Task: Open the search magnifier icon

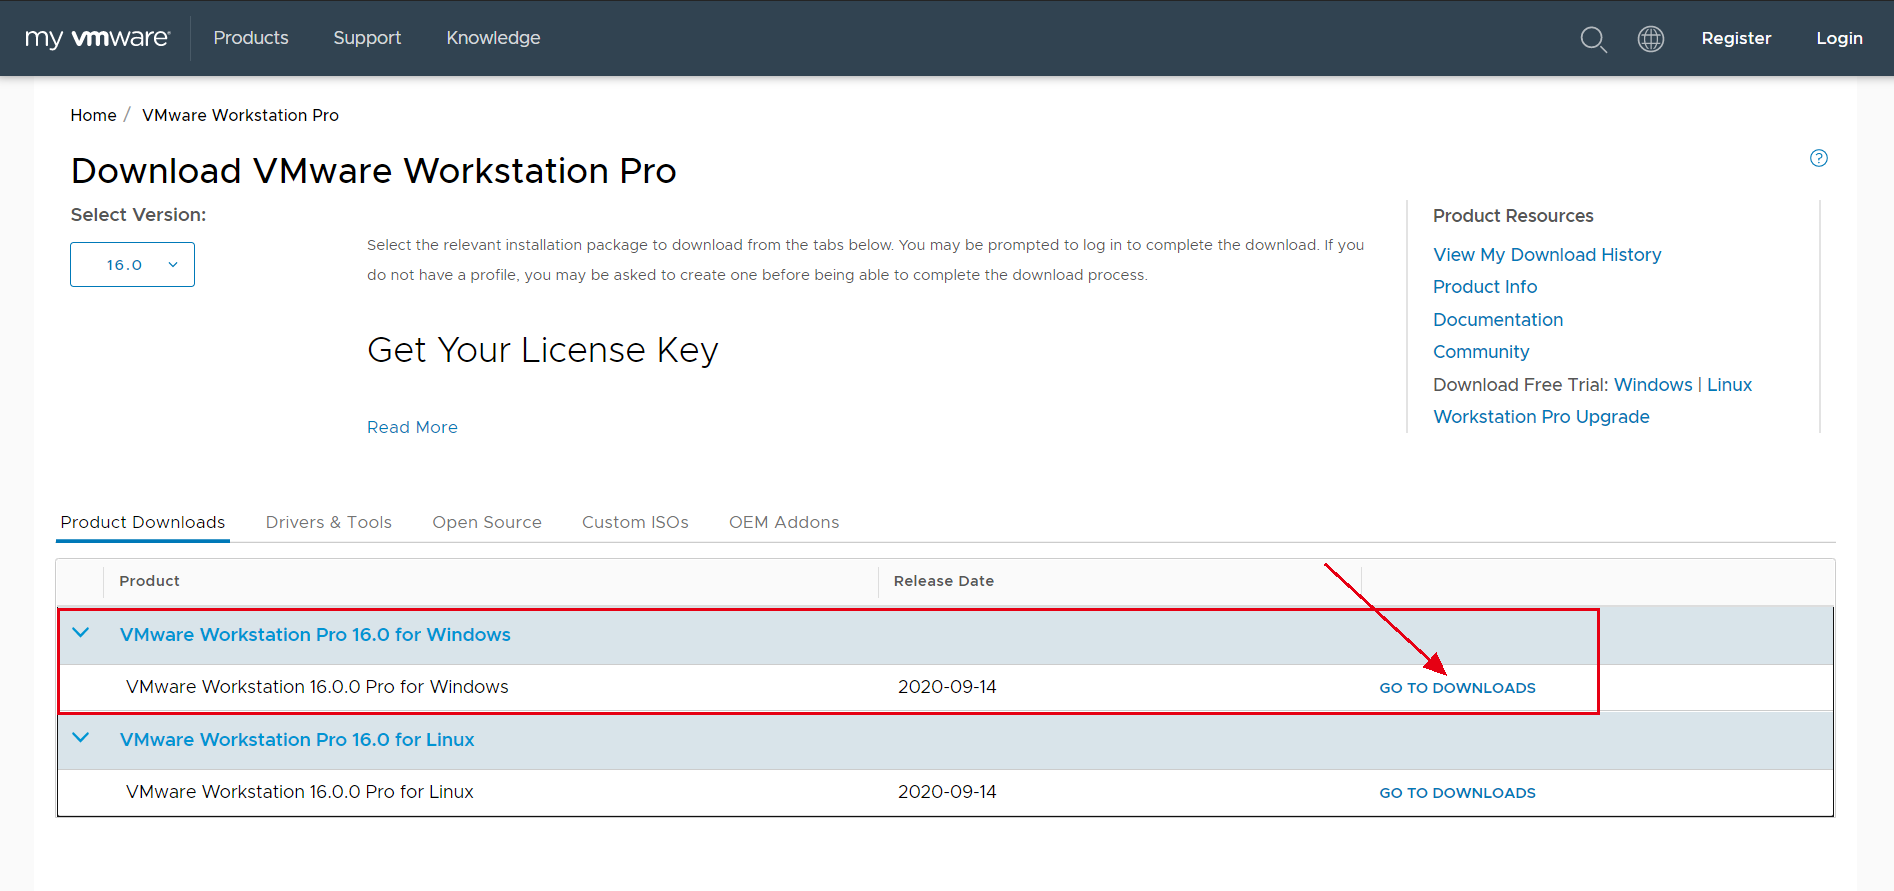Action: (x=1593, y=39)
